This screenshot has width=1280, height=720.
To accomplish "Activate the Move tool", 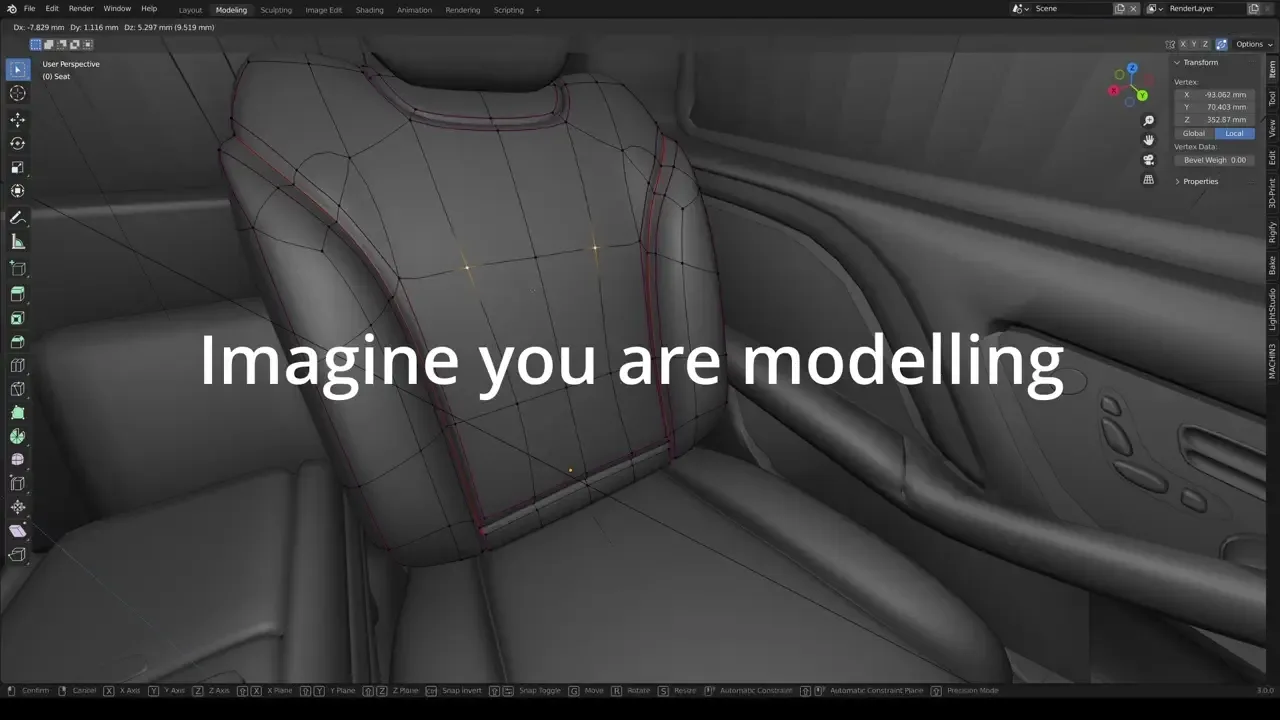I will click(x=17, y=119).
